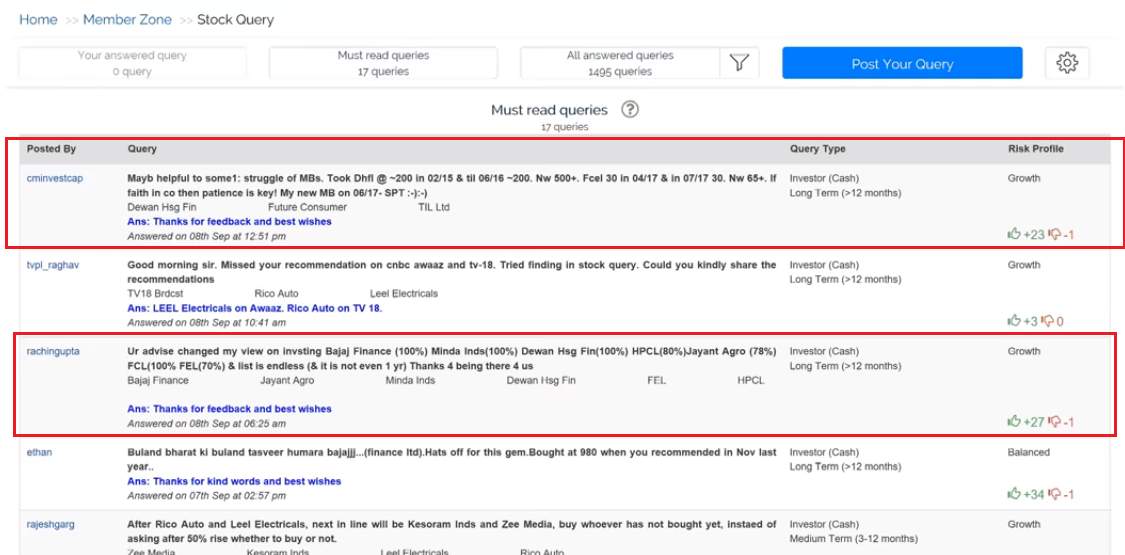Thumbs down cminvestcap's query

(1054, 235)
